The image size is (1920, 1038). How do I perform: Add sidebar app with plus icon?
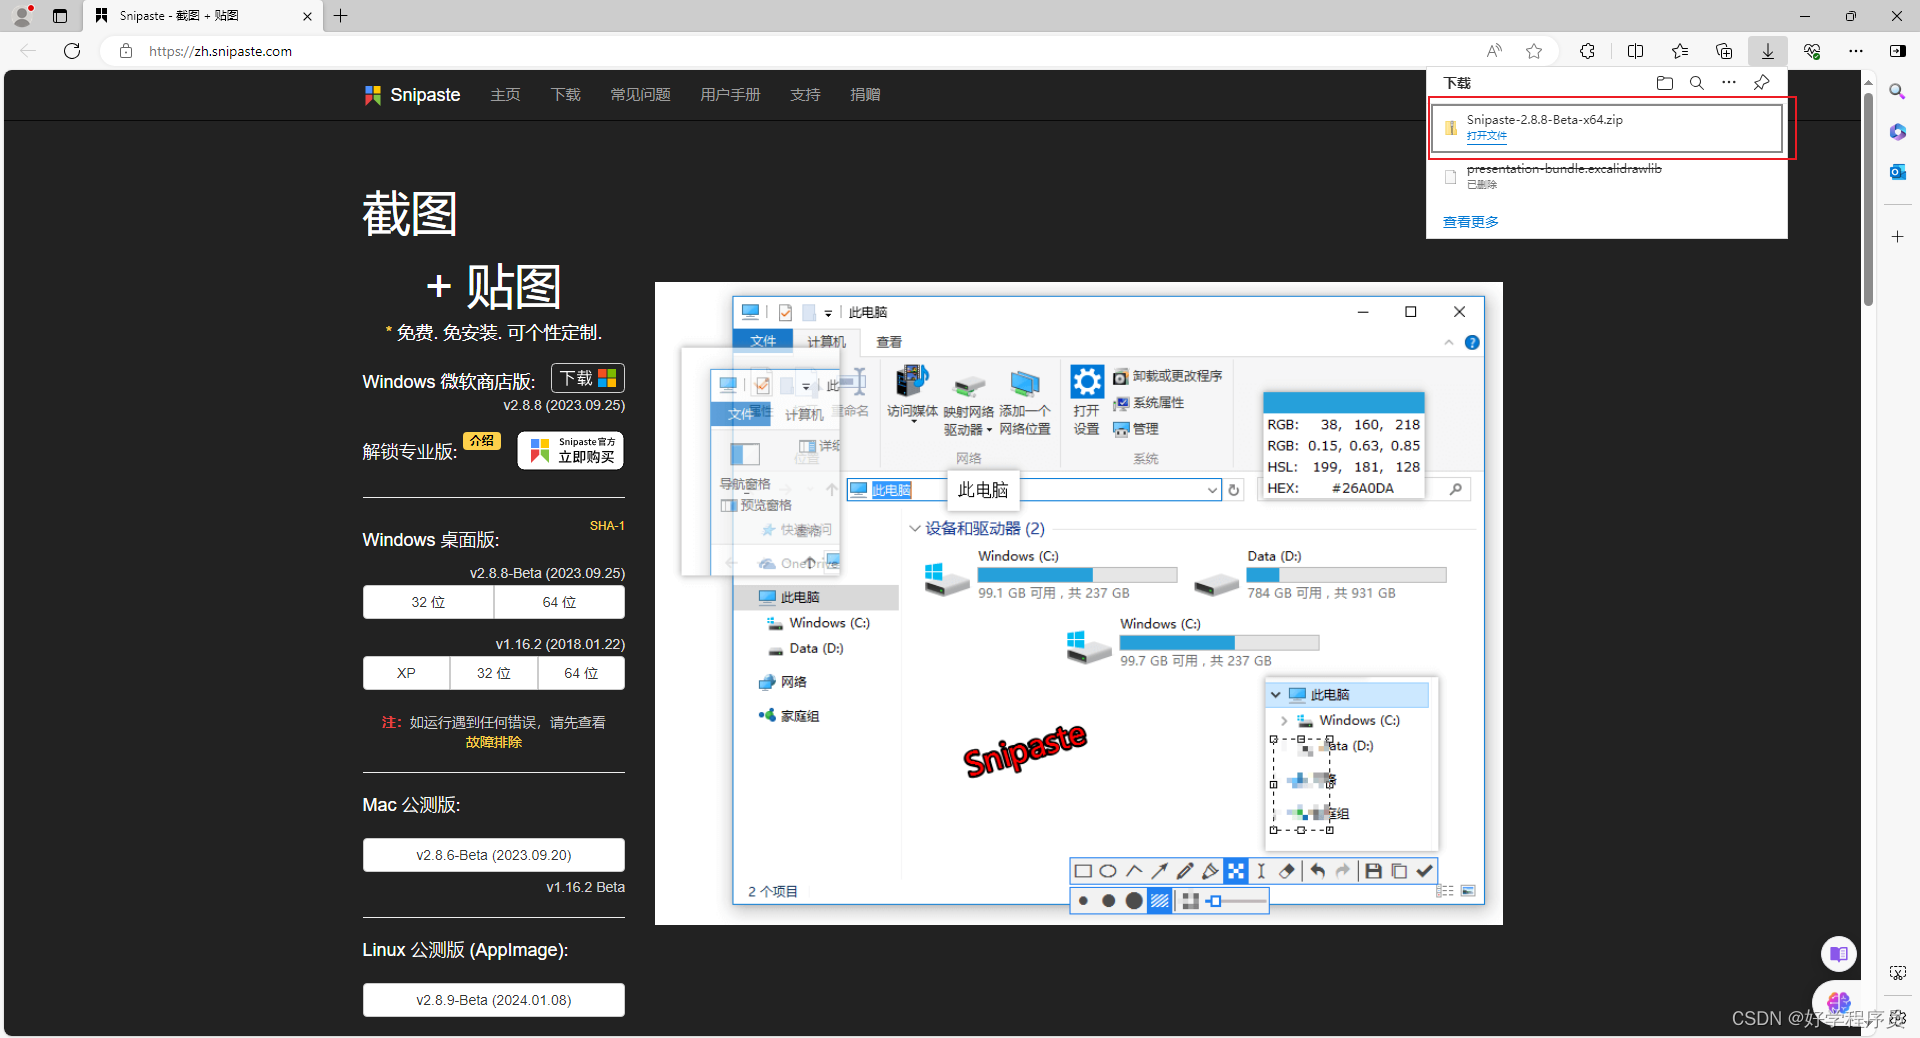[1897, 237]
